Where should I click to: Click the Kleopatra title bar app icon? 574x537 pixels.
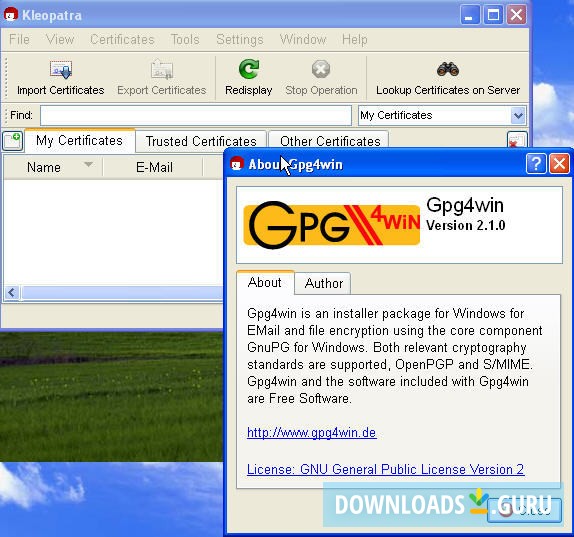tap(11, 15)
